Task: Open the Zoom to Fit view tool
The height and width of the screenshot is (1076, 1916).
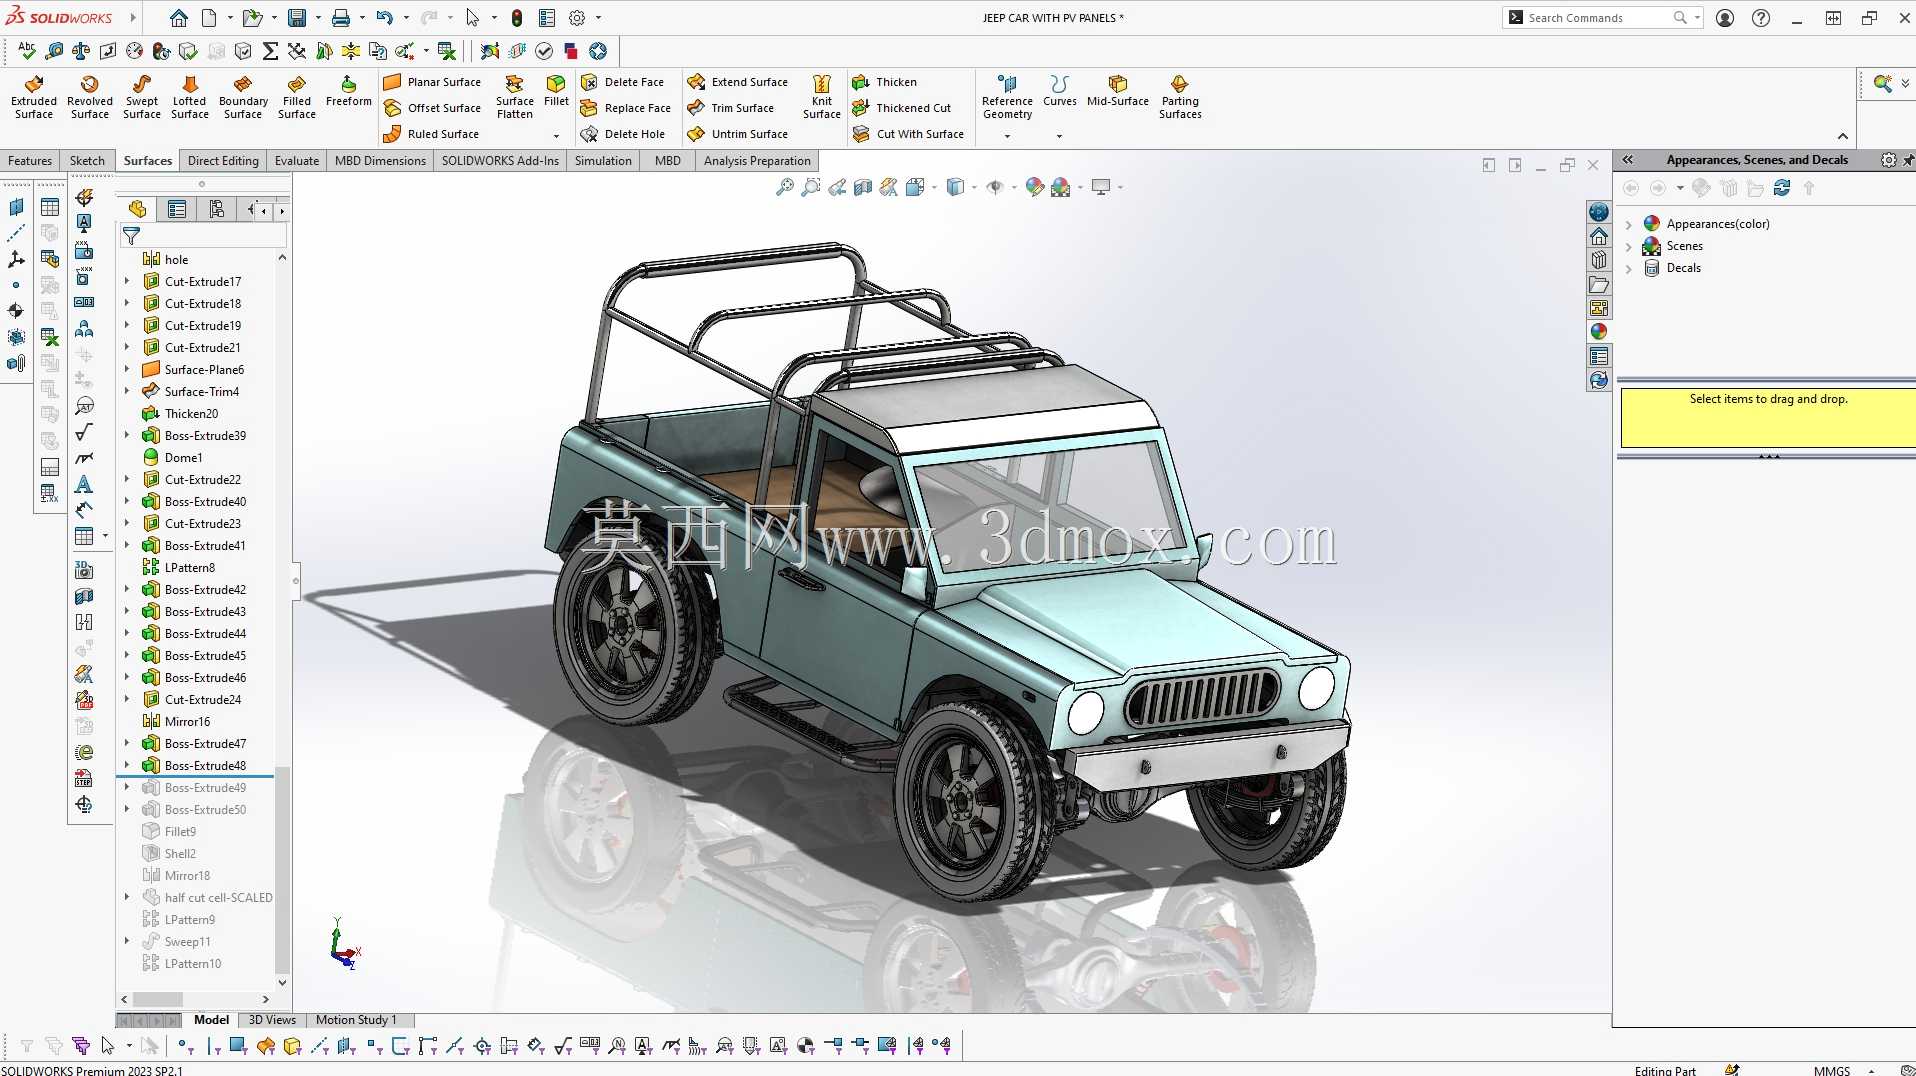Action: tap(785, 187)
